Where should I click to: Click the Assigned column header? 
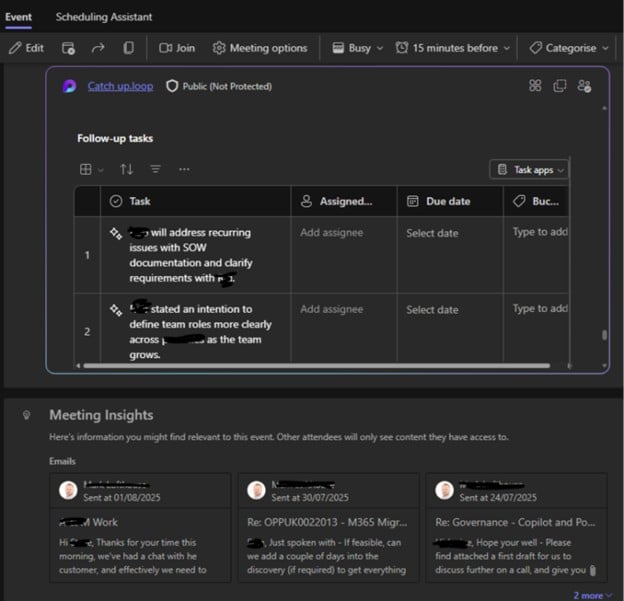pyautogui.click(x=344, y=201)
